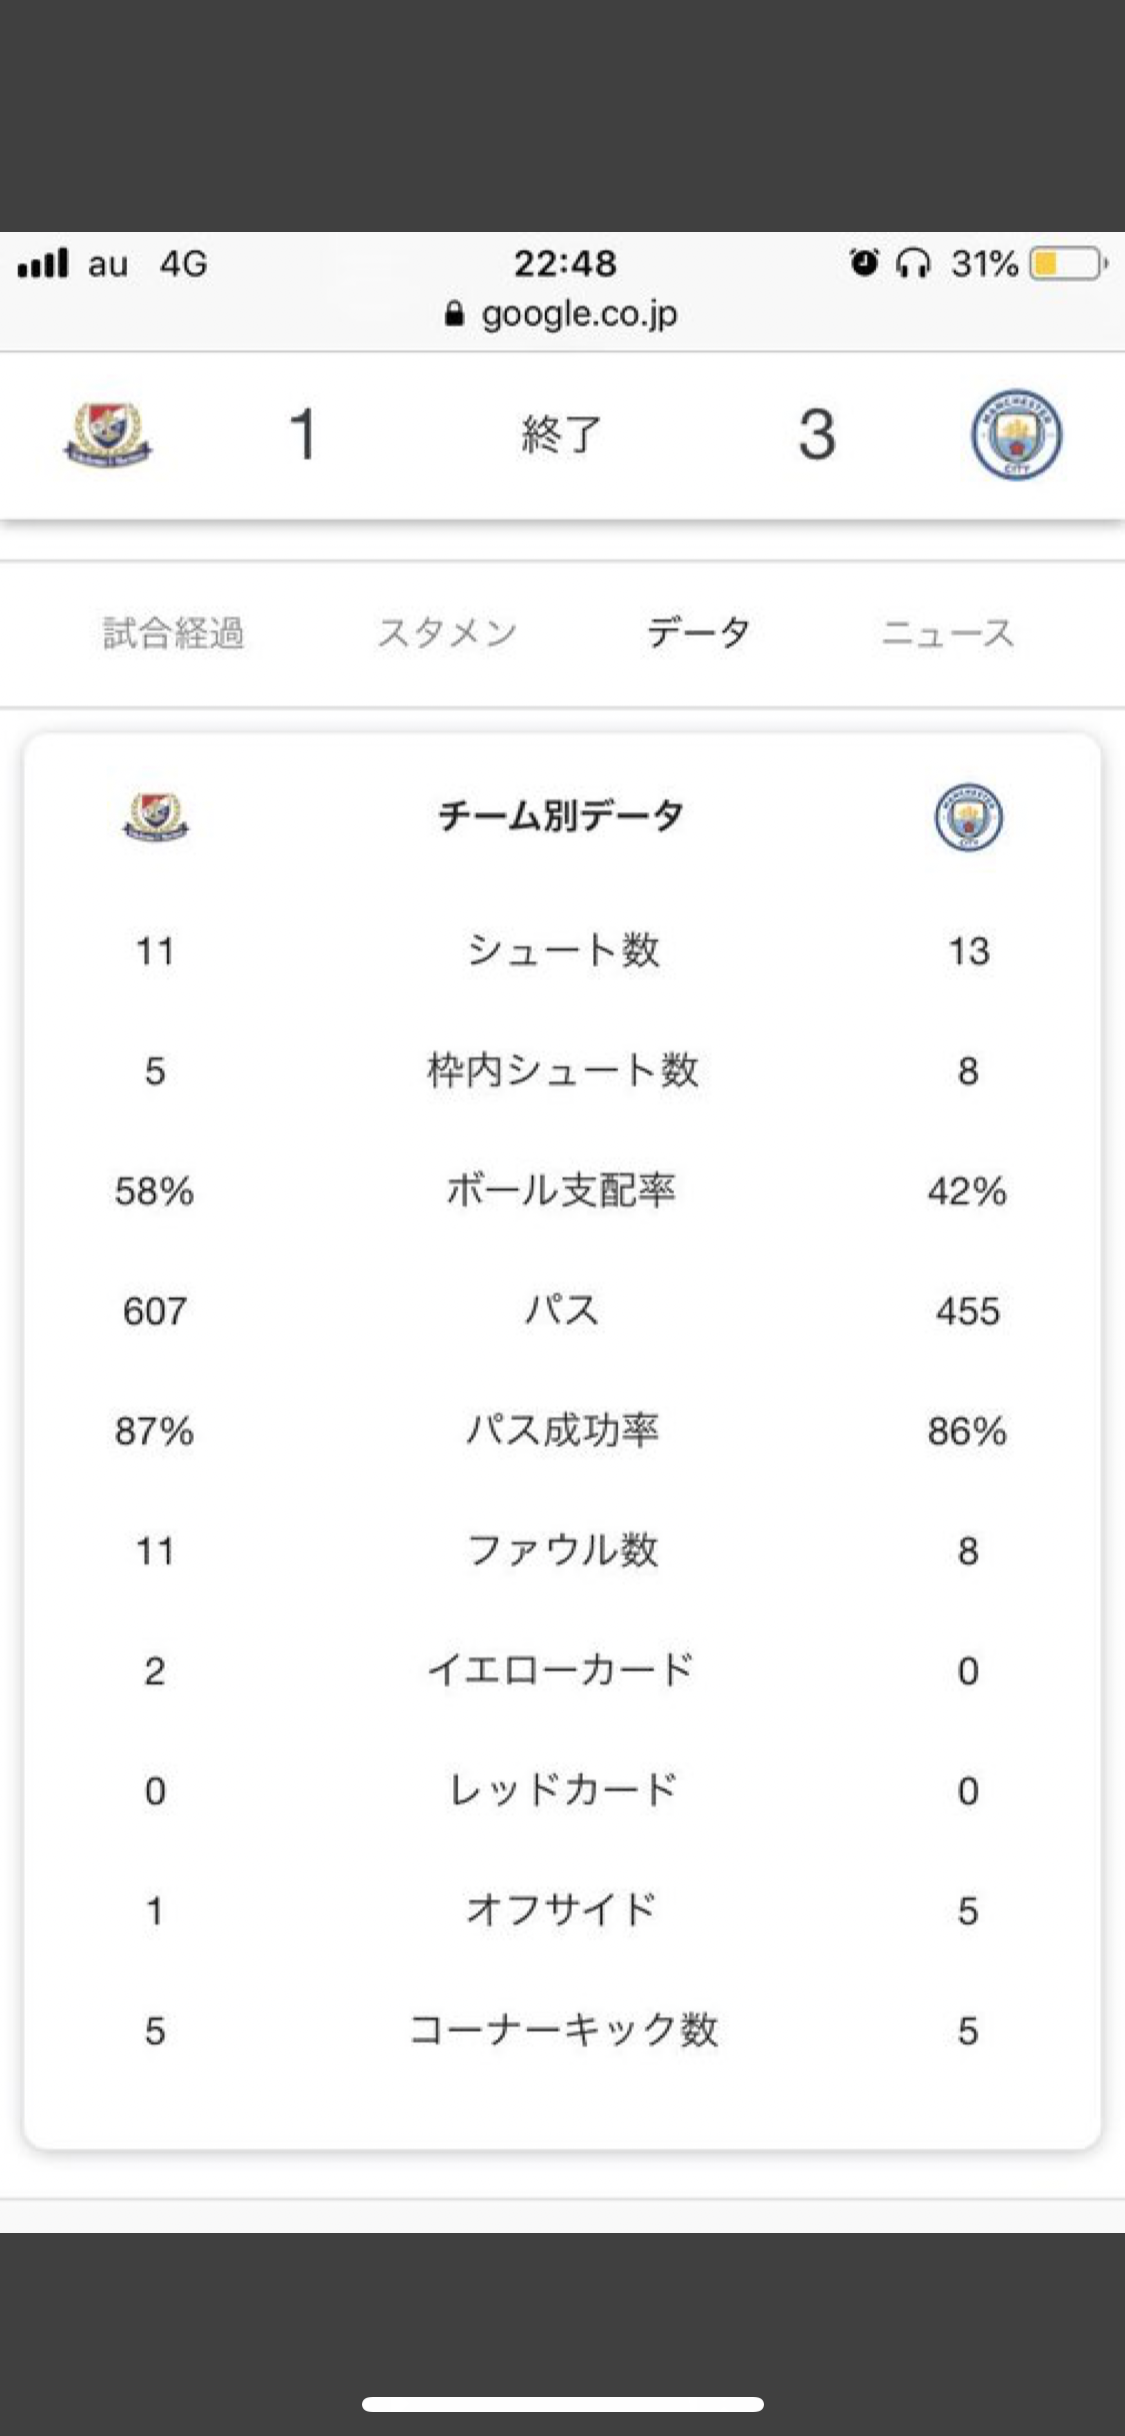Tap the battery icon in status bar
The image size is (1125, 2436).
pos(1068,264)
